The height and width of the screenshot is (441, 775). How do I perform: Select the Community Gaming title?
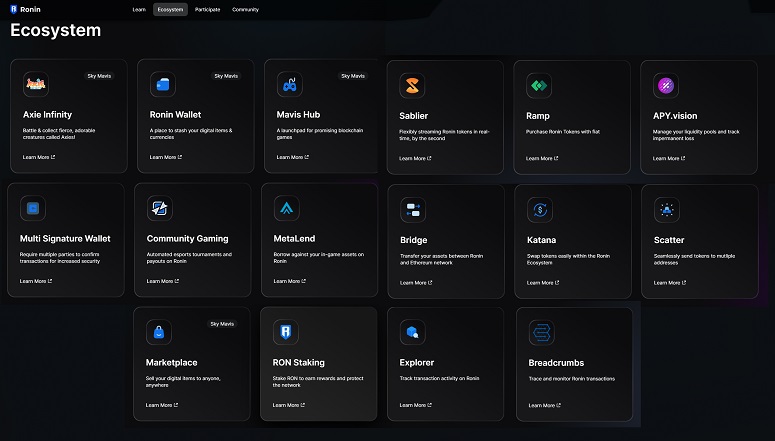tap(187, 239)
